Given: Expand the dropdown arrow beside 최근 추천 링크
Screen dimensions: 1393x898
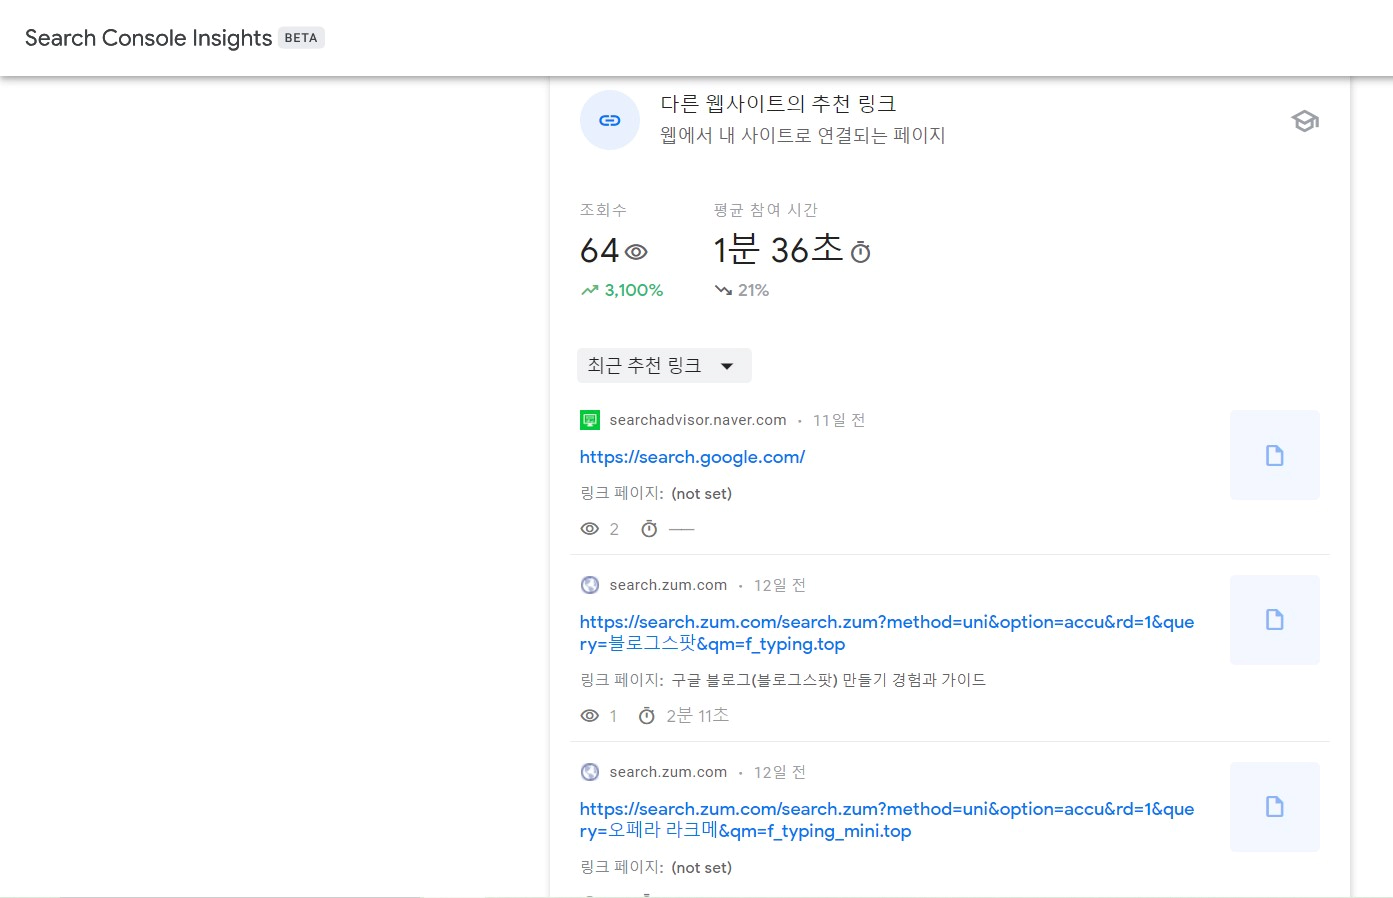Looking at the screenshot, I should coord(728,365).
